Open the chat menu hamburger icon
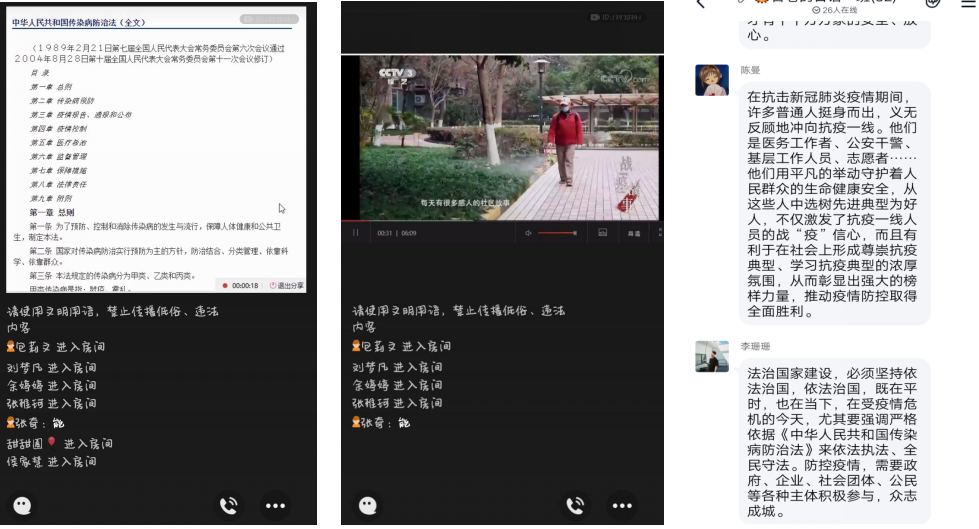Image resolution: width=979 pixels, height=529 pixels. click(967, 5)
